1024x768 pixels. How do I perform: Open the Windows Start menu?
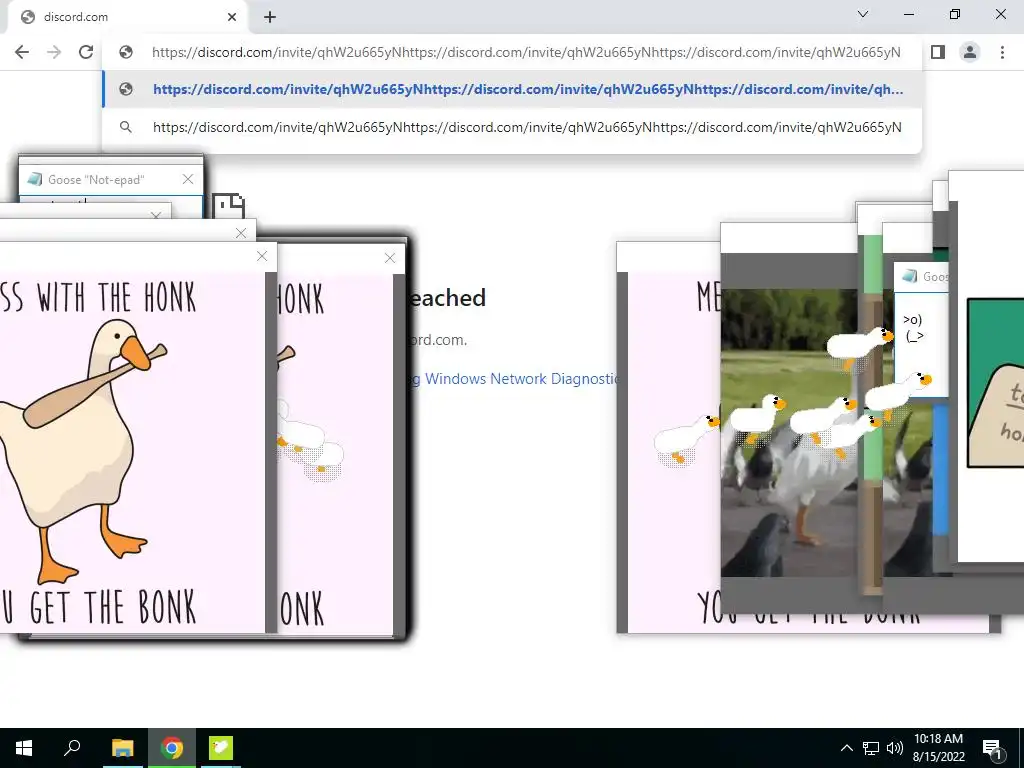tap(24, 748)
